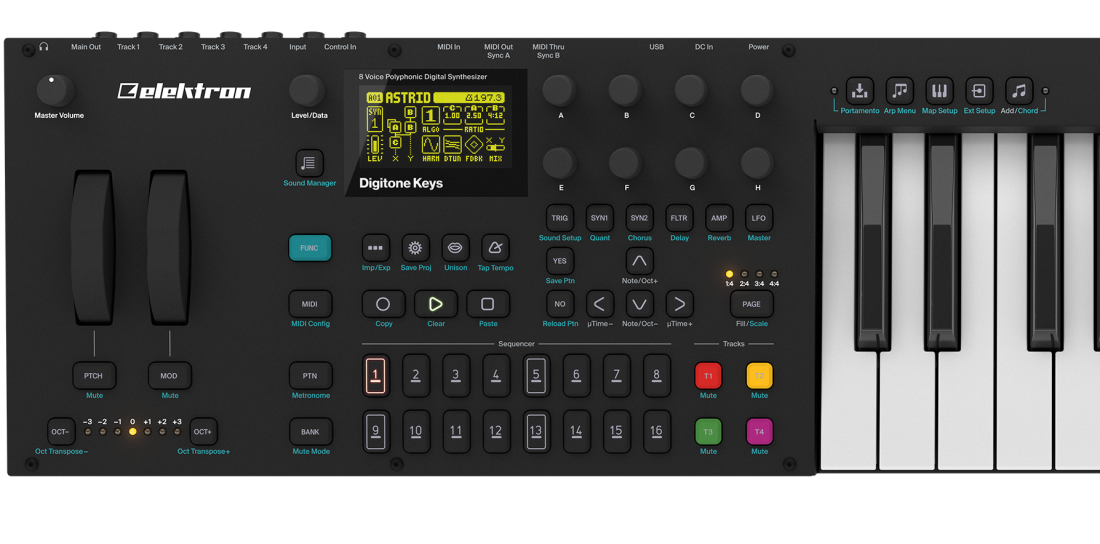Toggle sequencer step 11
The width and height of the screenshot is (1100, 544).
[x=456, y=432]
